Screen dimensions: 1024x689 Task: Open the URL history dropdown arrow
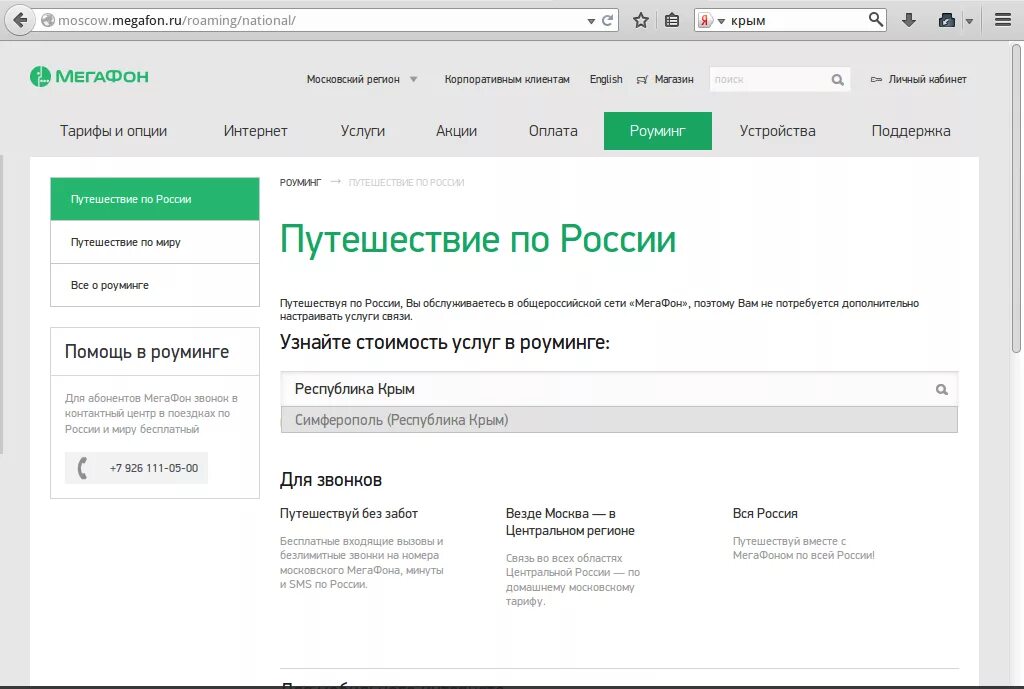click(591, 21)
